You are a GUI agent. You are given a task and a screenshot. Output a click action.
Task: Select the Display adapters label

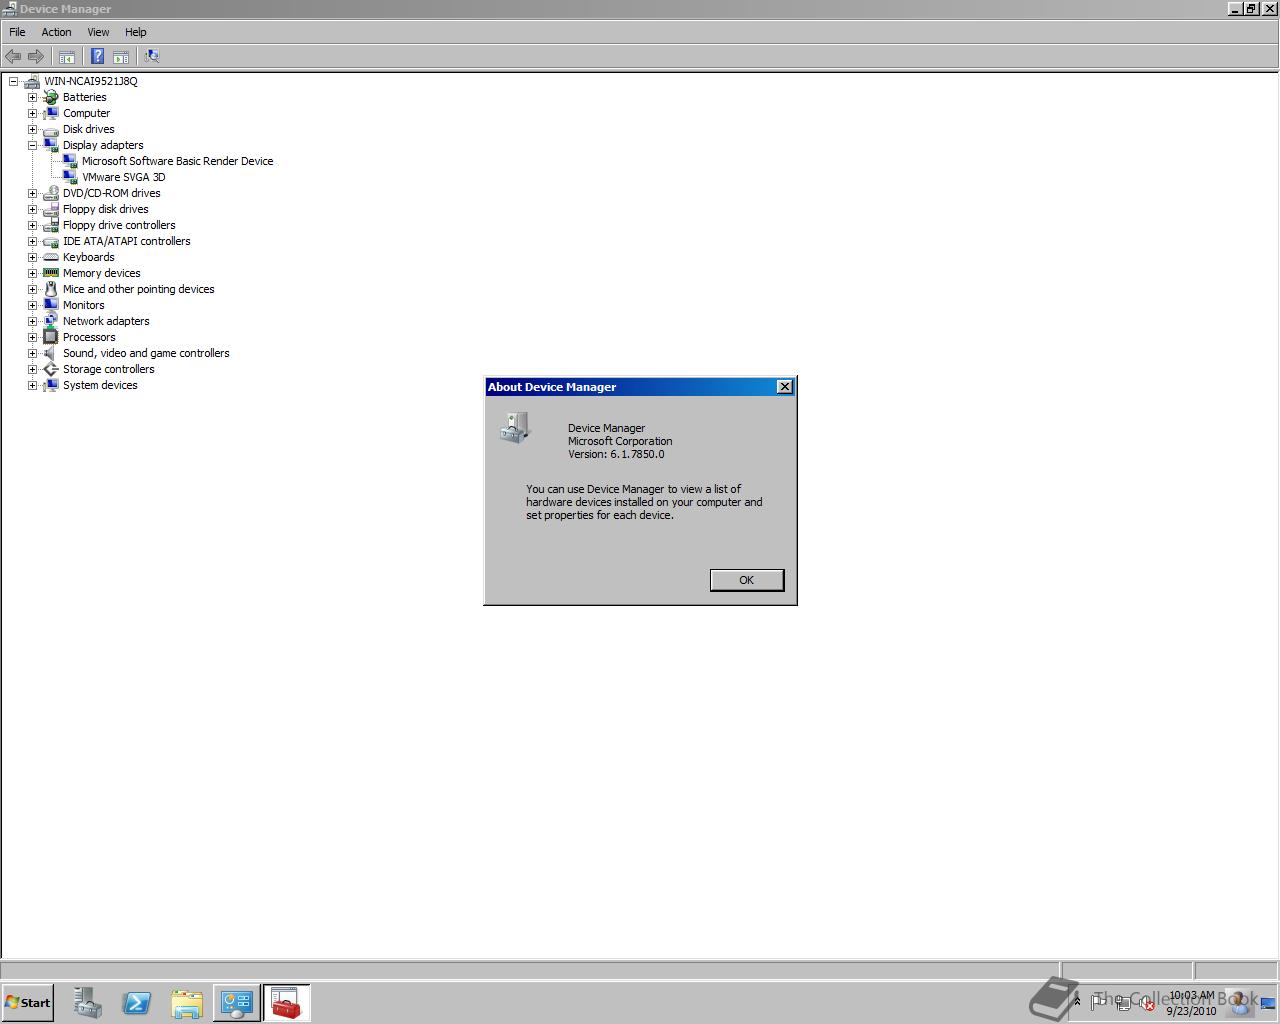click(x=103, y=145)
